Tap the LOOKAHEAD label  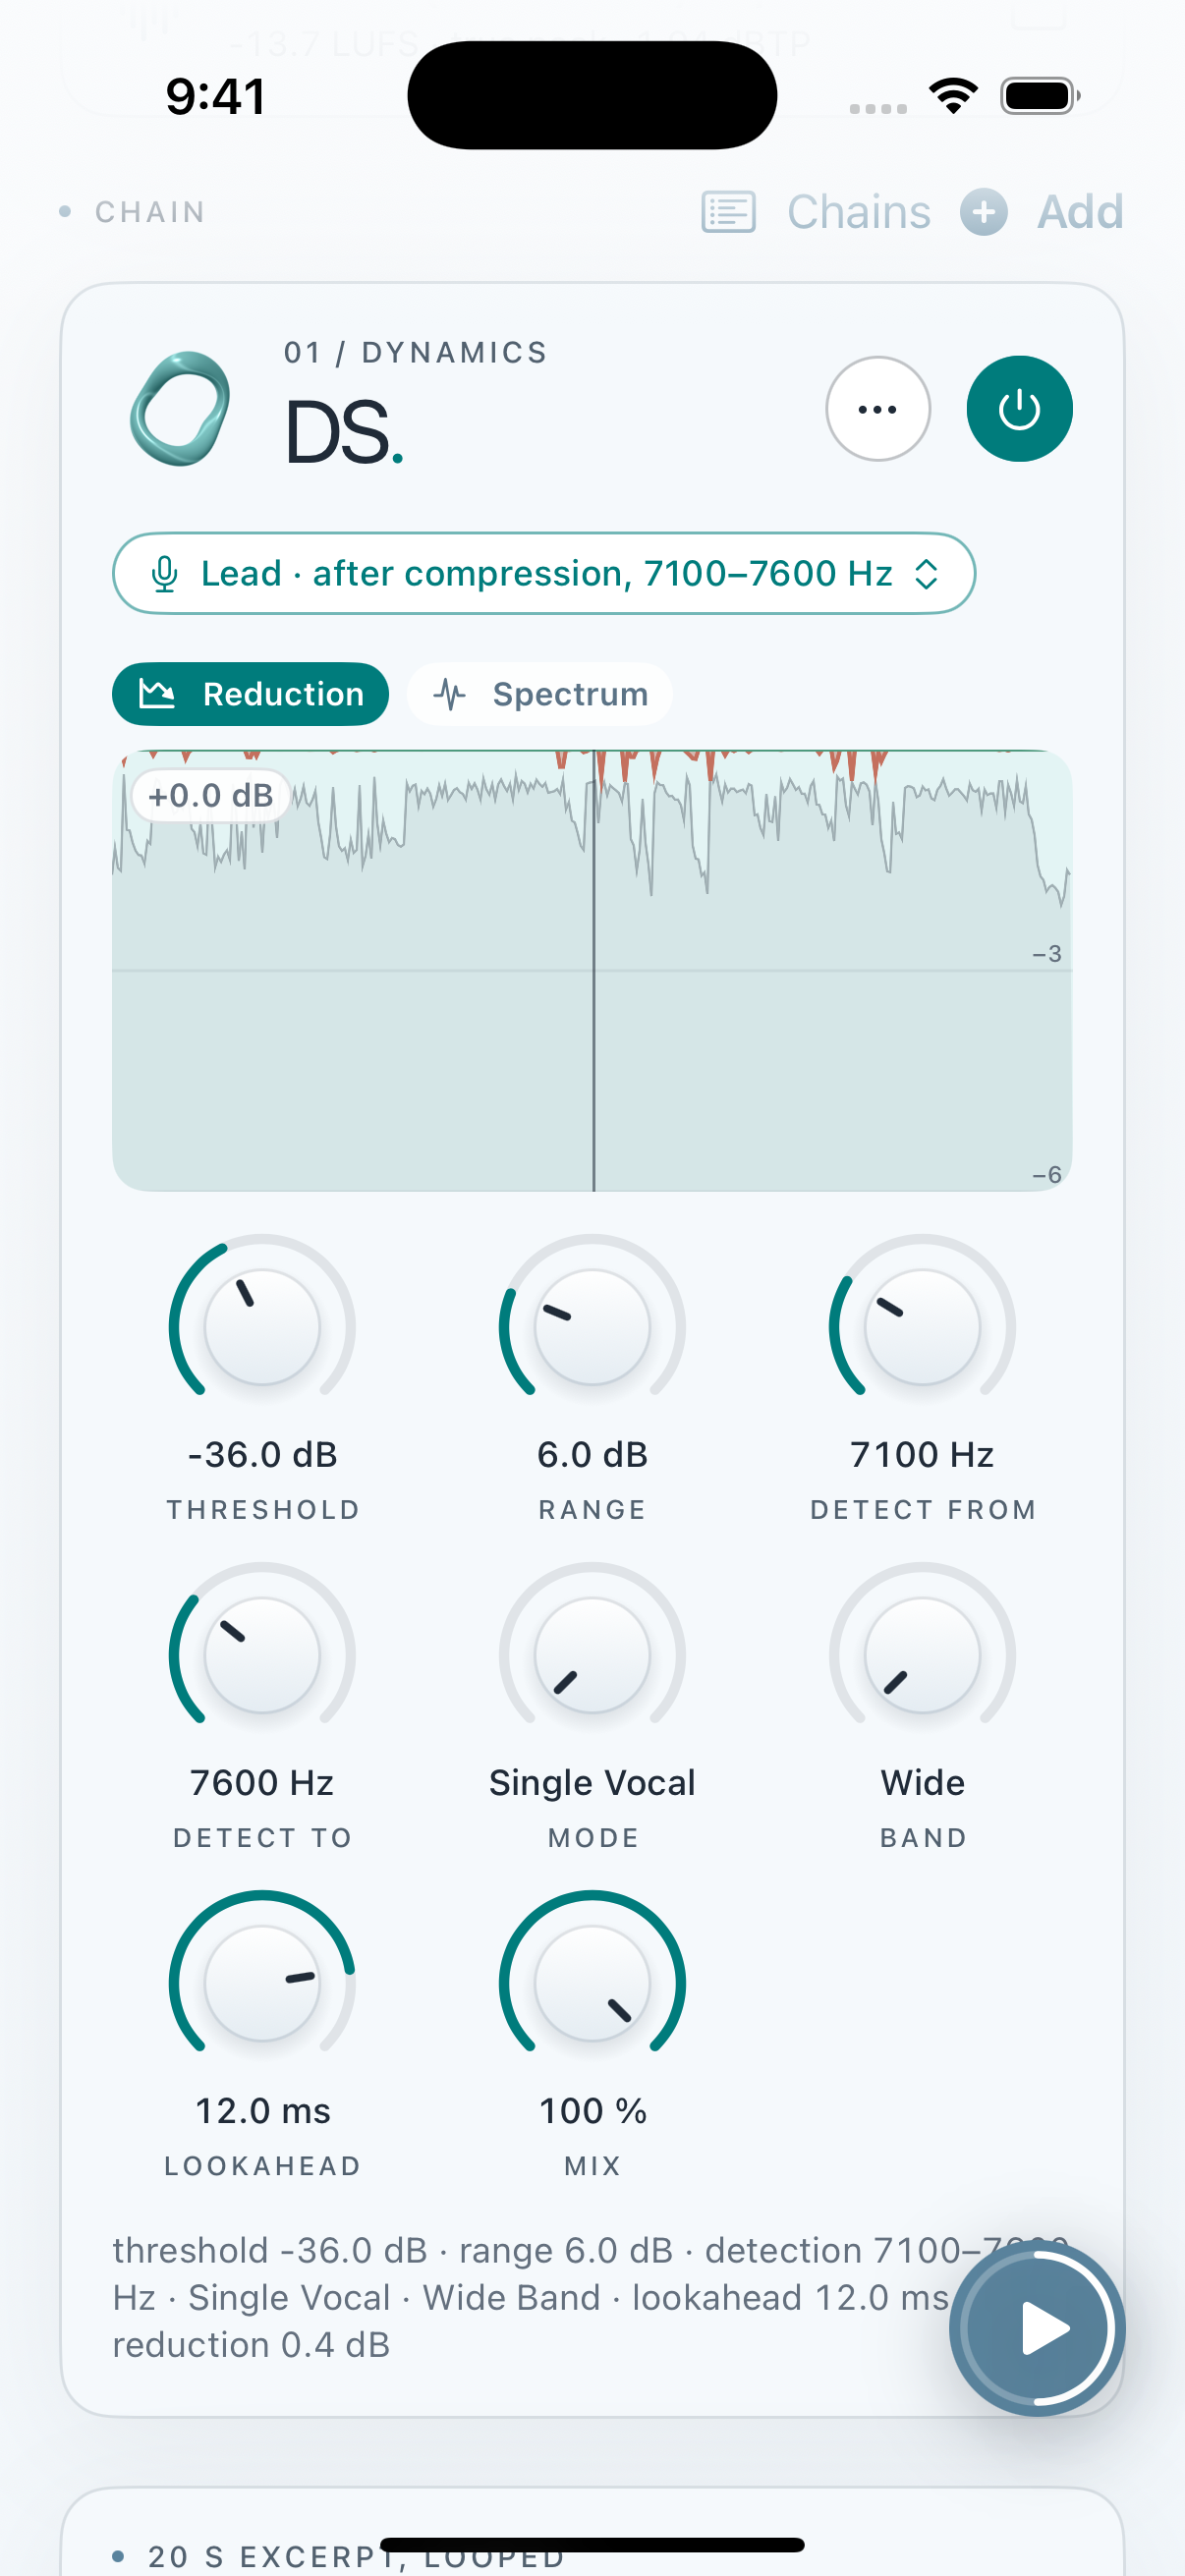[x=263, y=2165]
